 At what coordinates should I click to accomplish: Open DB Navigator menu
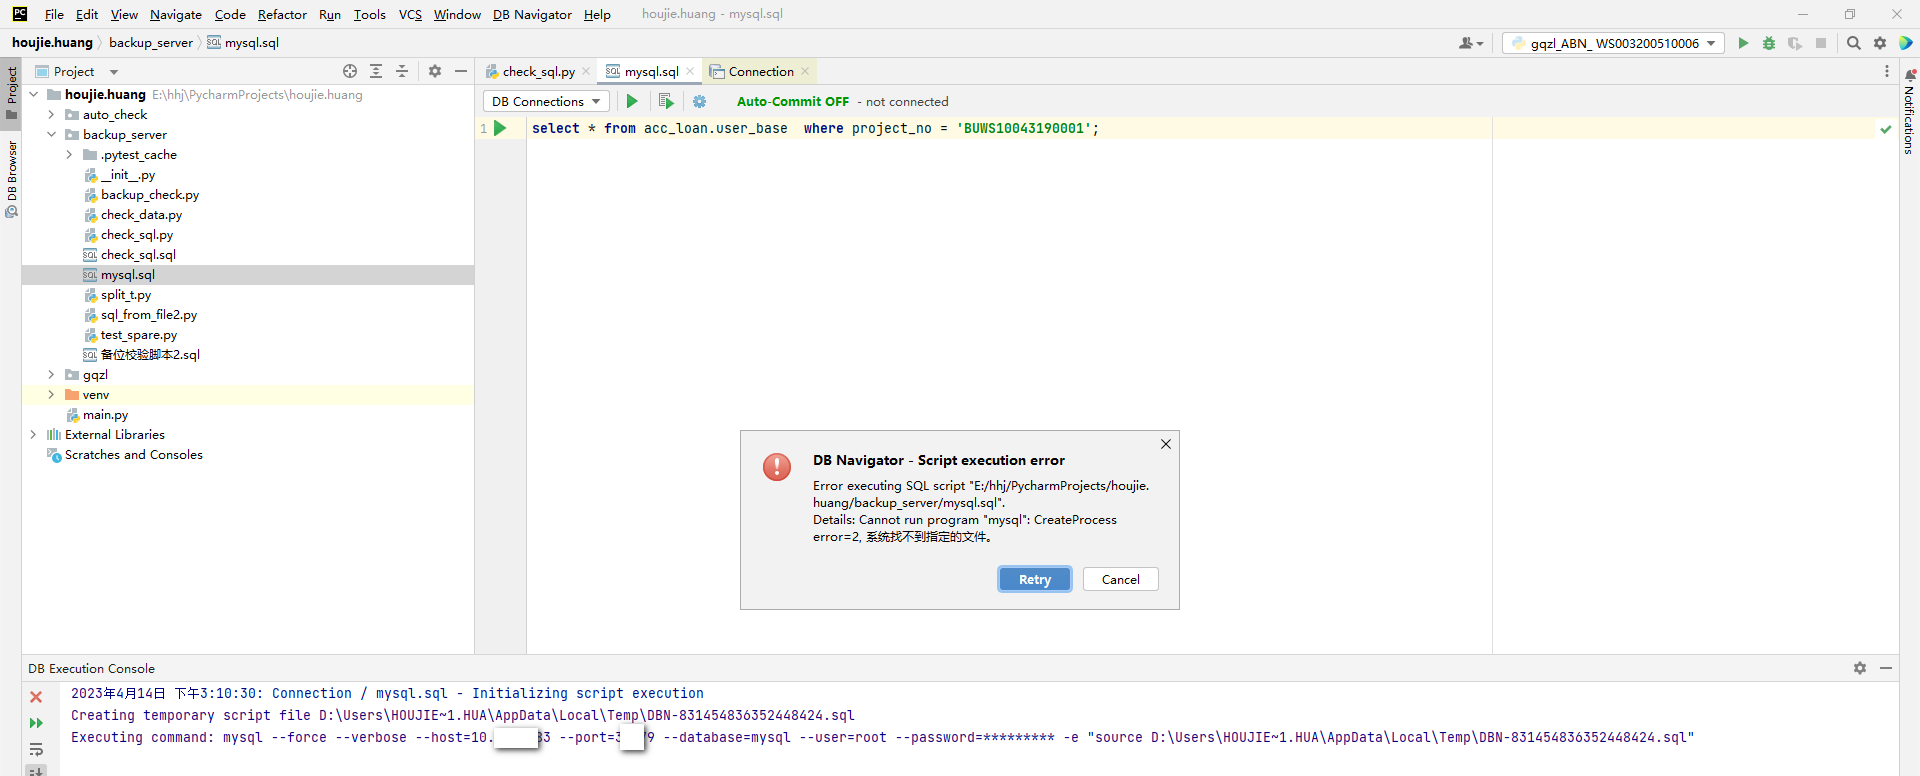532,14
